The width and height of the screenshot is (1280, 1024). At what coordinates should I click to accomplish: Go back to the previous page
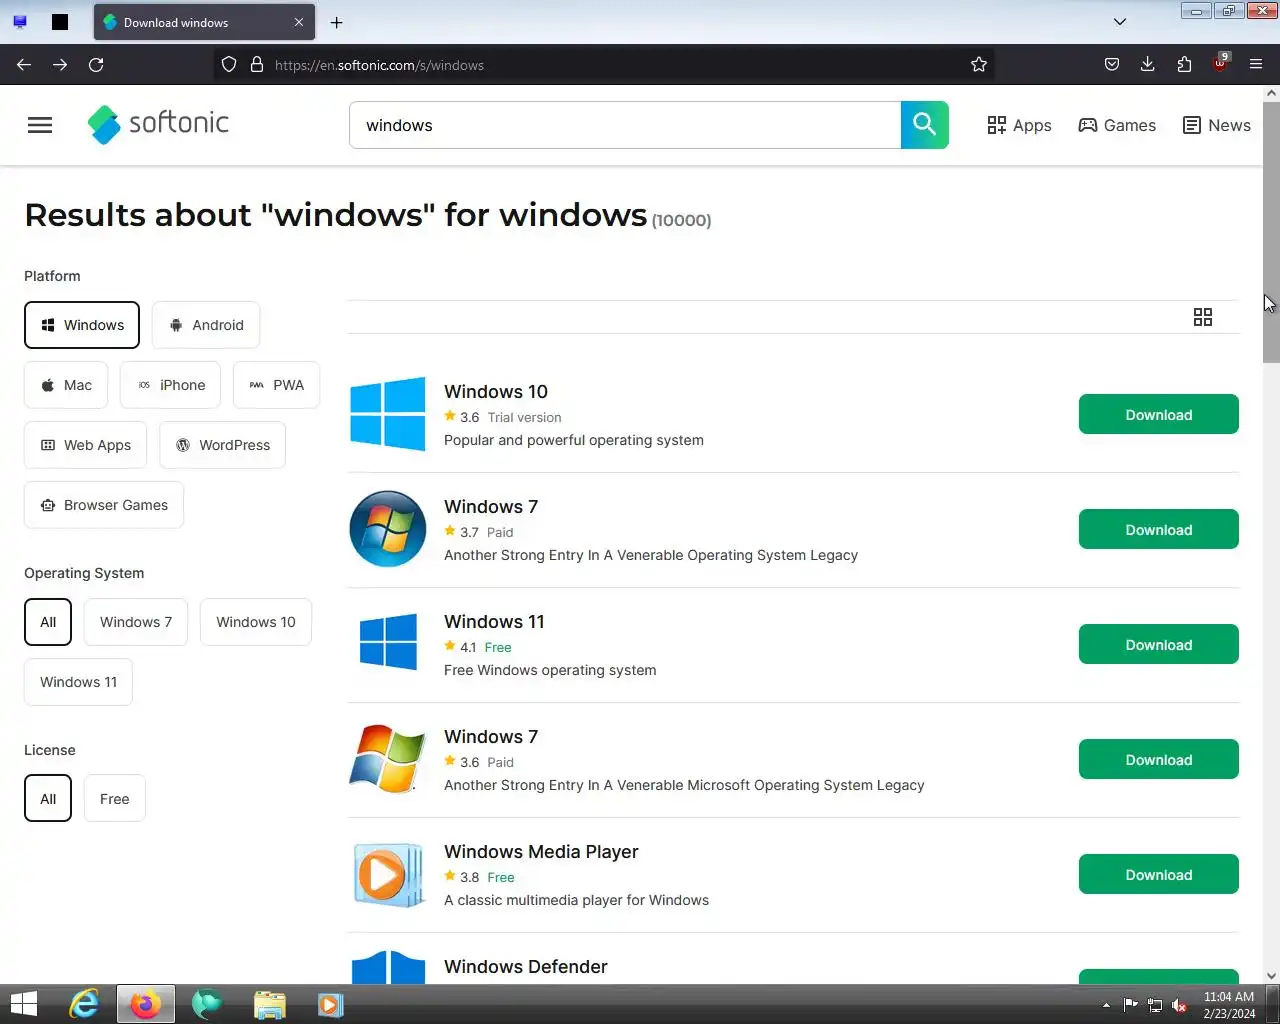(x=24, y=65)
